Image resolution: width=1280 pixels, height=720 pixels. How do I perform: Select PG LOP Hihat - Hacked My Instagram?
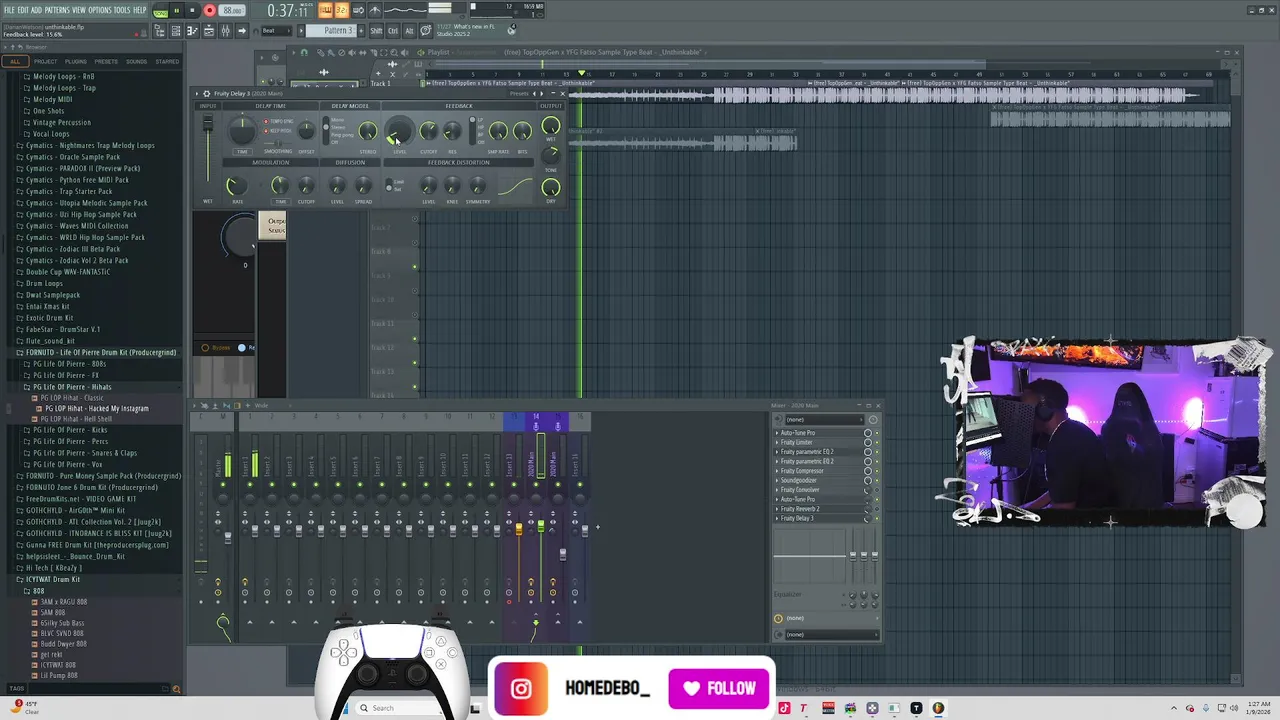(93, 408)
